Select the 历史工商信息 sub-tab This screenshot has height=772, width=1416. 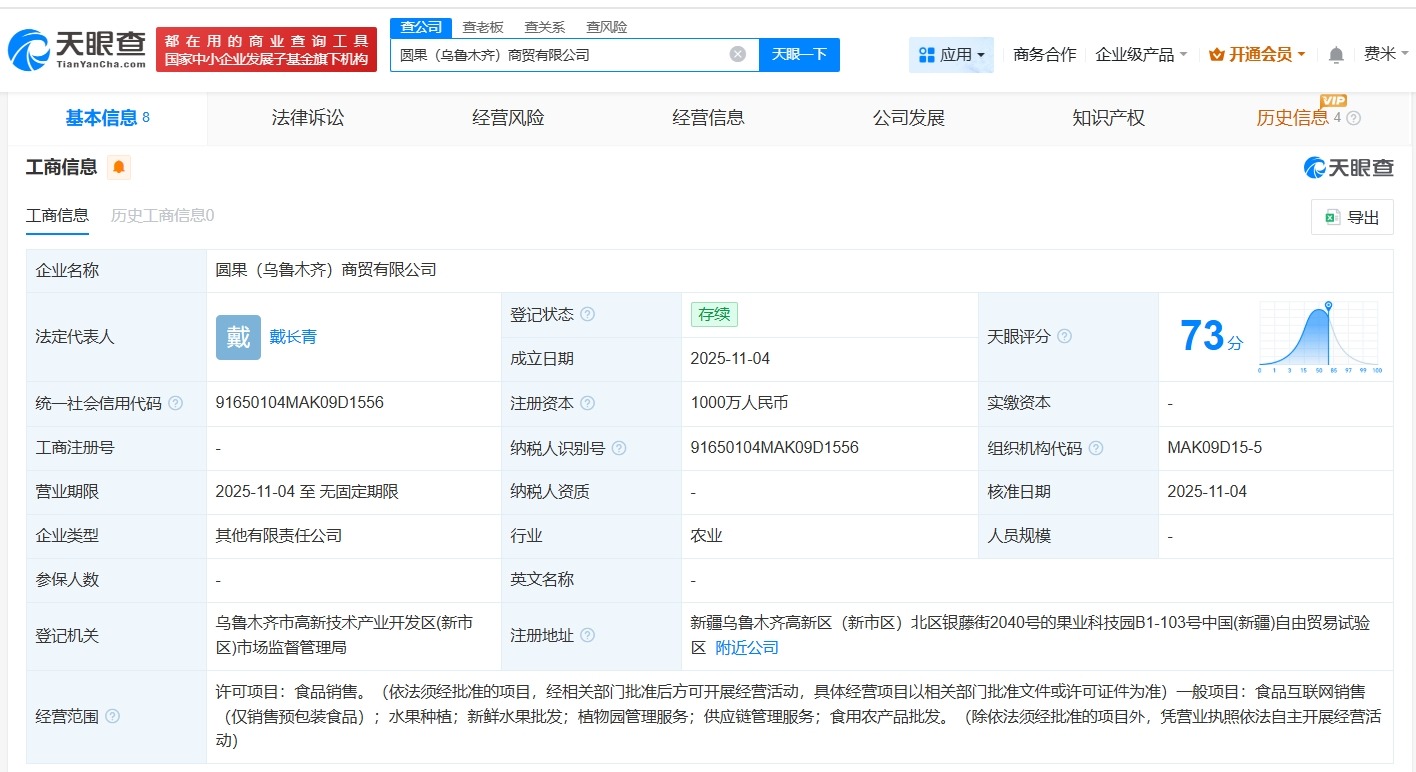(x=161, y=215)
